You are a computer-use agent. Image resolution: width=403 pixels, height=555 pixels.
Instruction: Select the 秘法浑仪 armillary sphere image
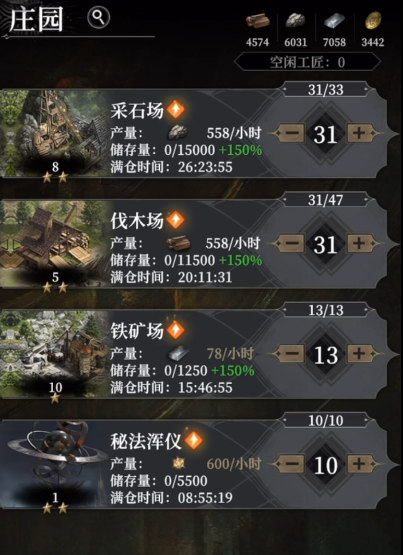click(54, 464)
